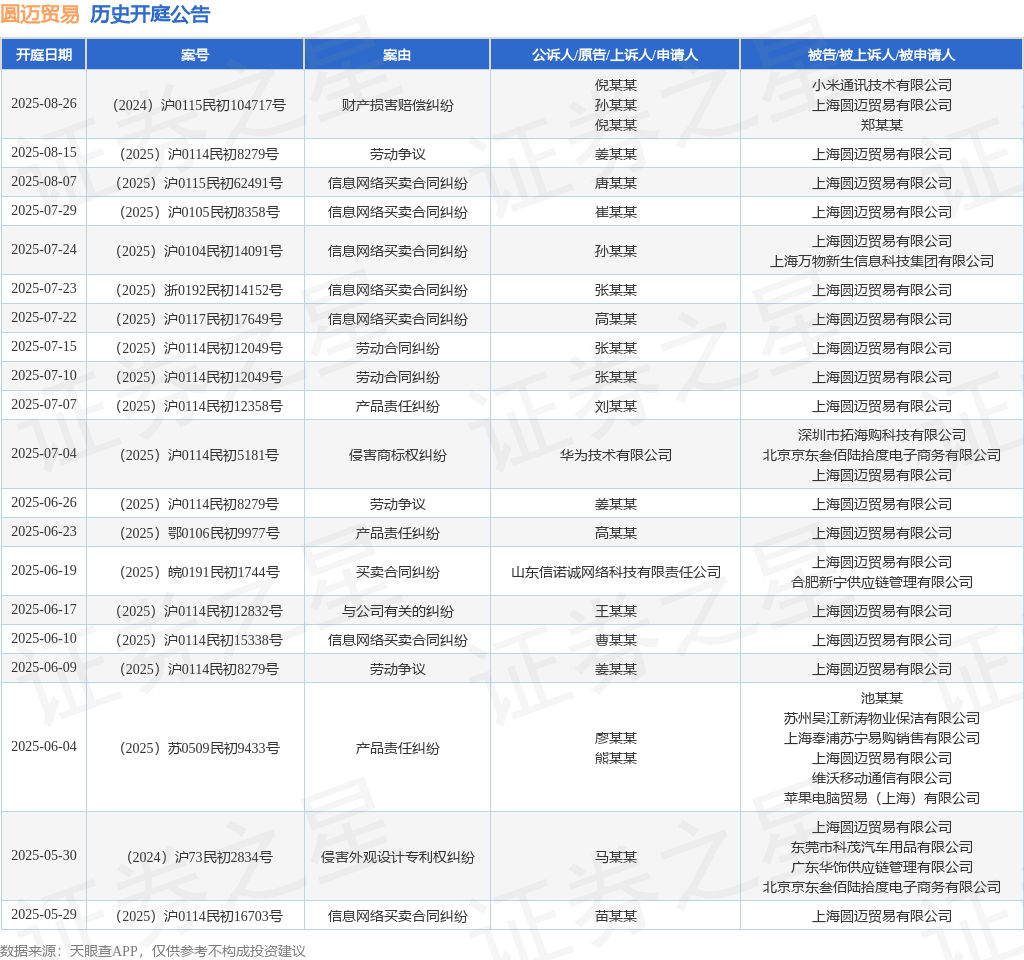Viewport: 1024px width, 960px height.
Task: Click the 历史开庭公告 heading
Action: click(x=150, y=14)
